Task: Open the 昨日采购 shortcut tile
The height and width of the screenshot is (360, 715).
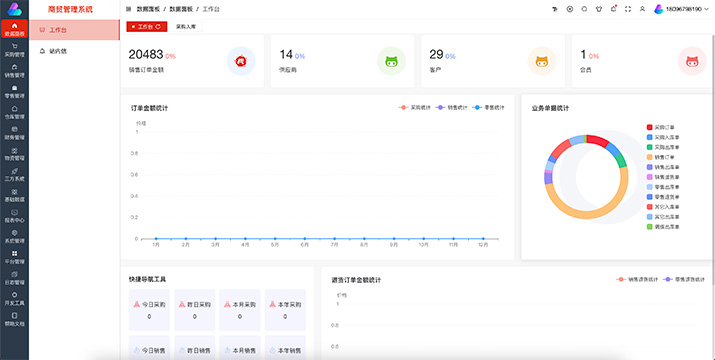Action: 194,310
